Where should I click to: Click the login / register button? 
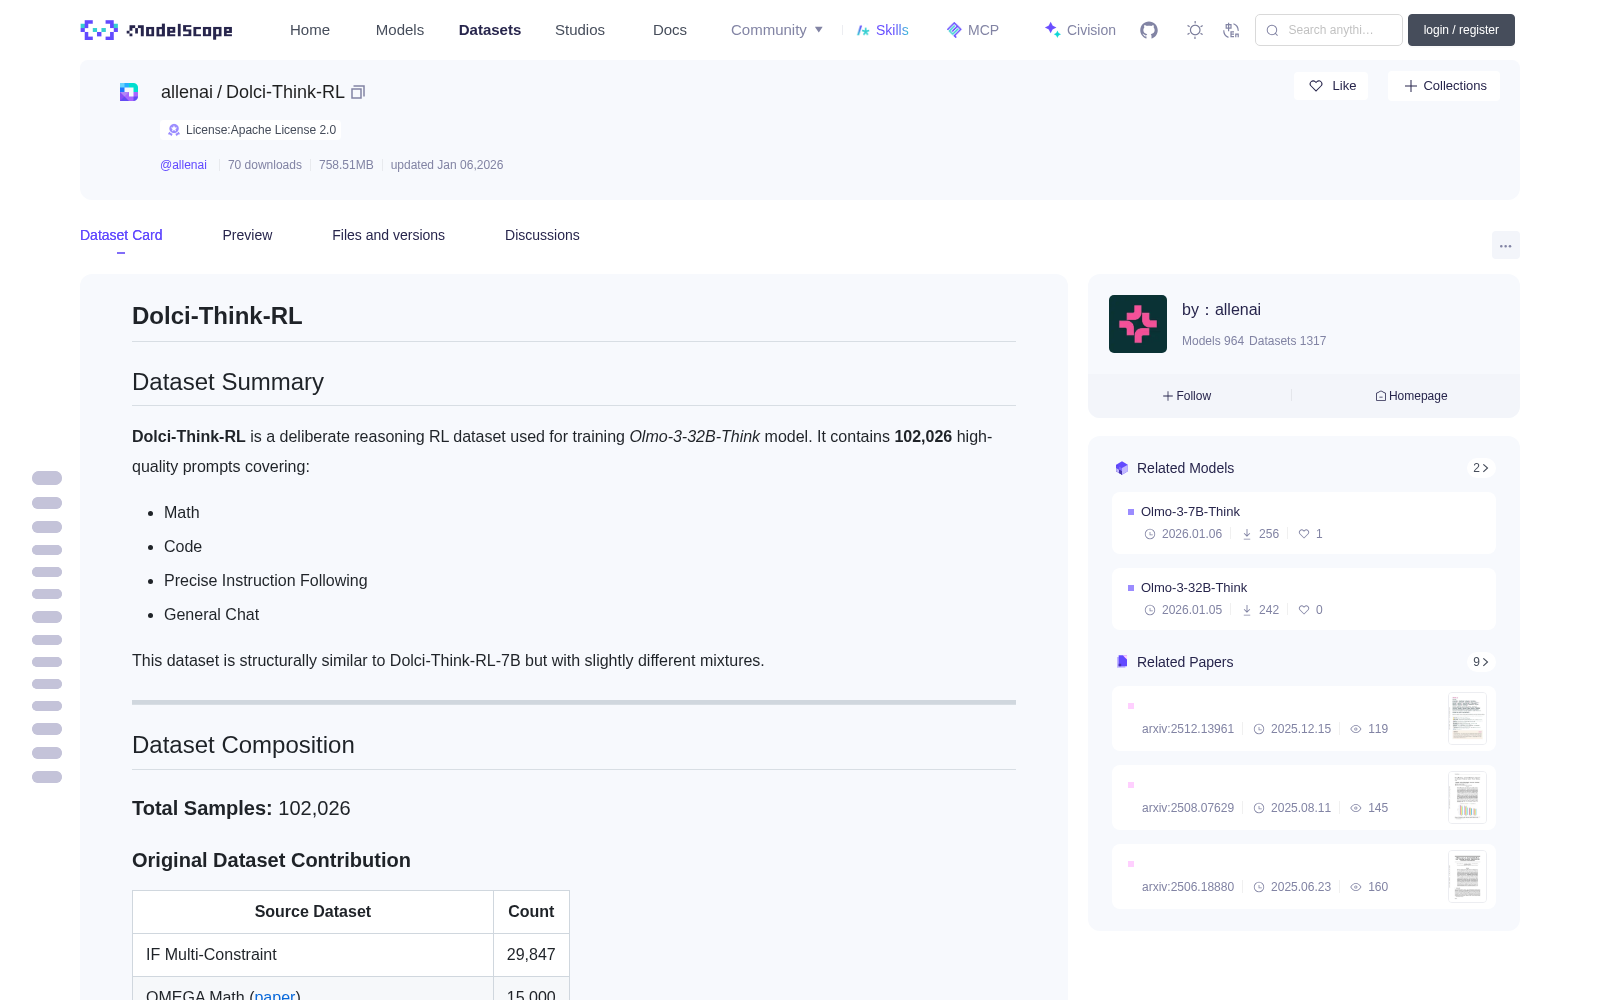click(x=1461, y=30)
